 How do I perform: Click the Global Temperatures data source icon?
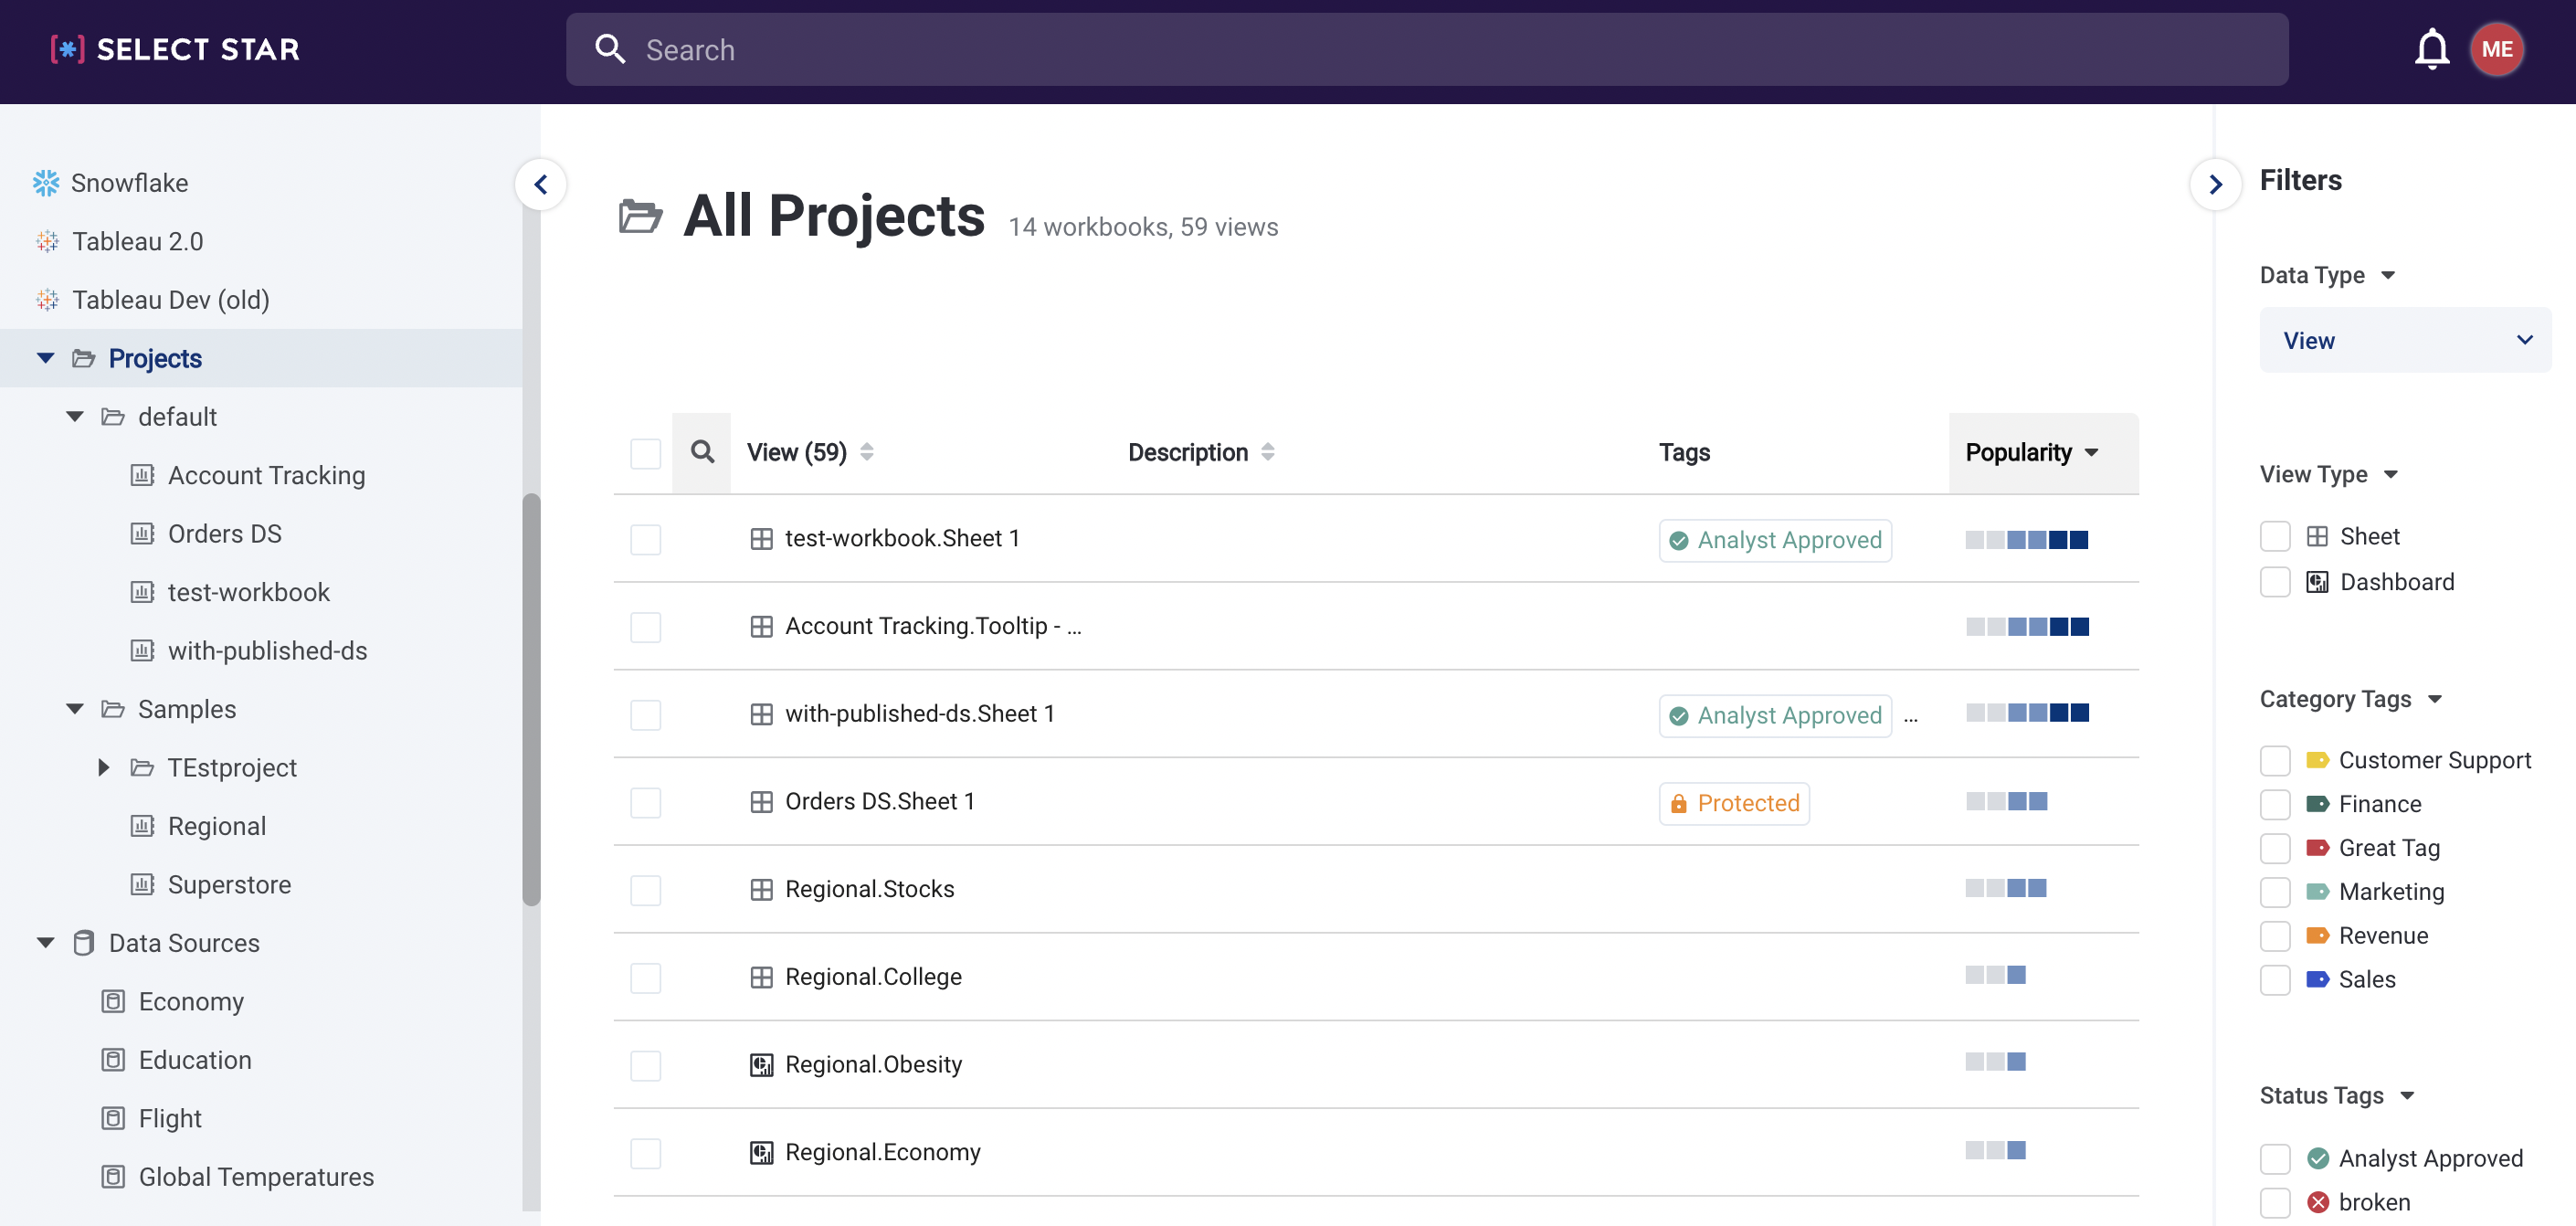(x=114, y=1176)
